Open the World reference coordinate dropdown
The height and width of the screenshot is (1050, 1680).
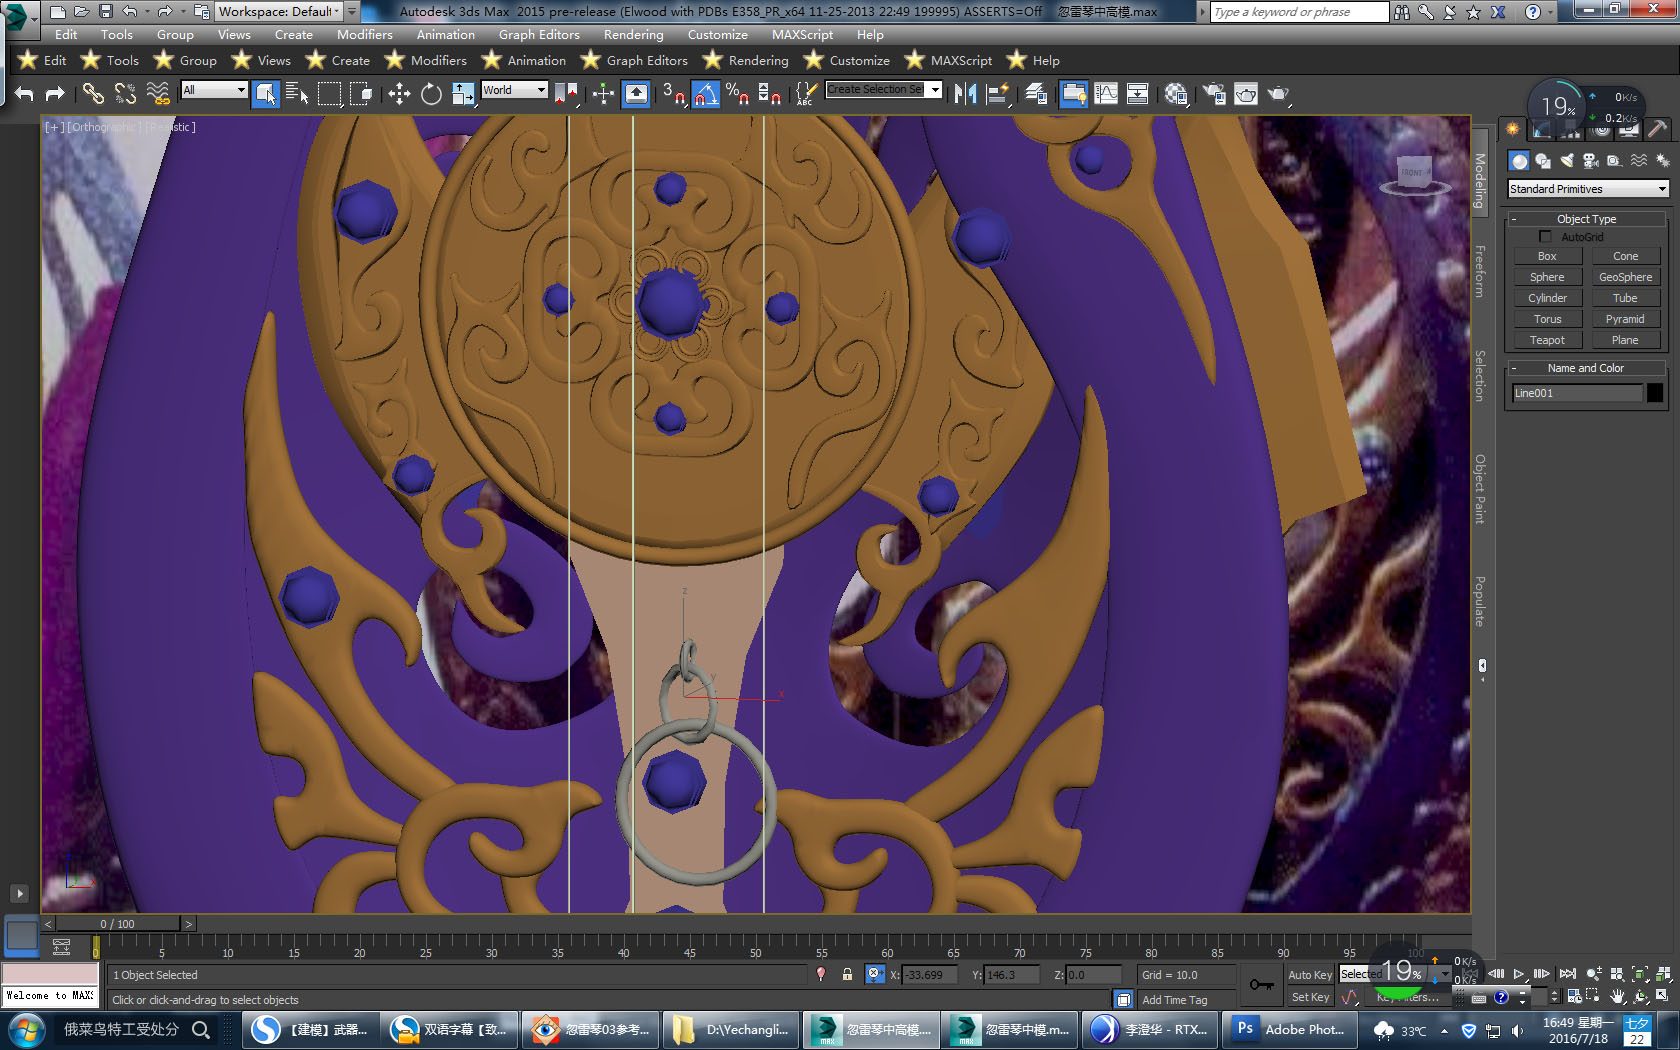(514, 90)
